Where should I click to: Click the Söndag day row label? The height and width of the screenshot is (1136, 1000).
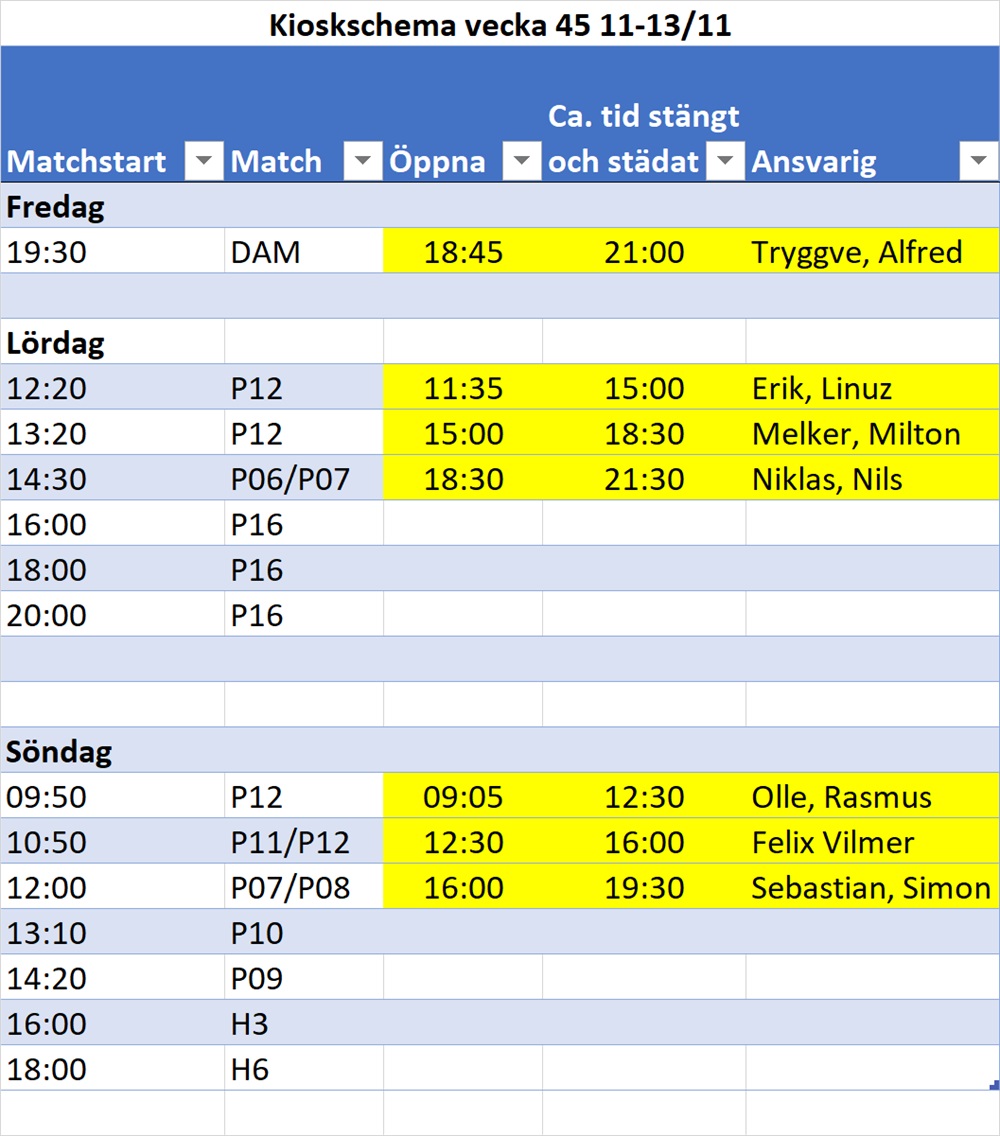[60, 751]
